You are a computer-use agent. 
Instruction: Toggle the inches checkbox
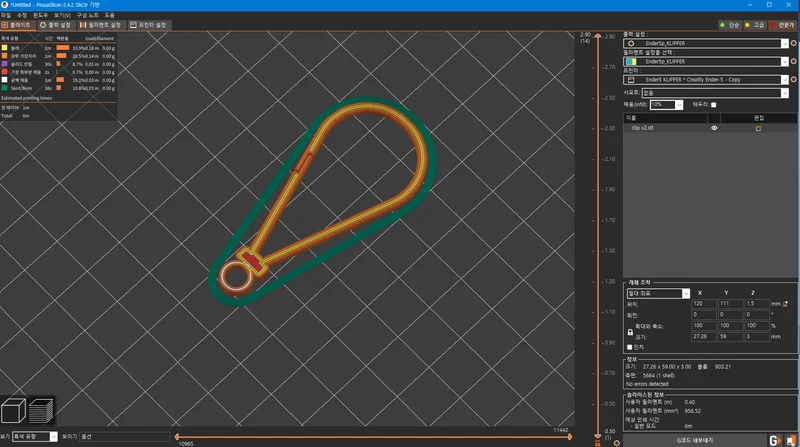[630, 347]
